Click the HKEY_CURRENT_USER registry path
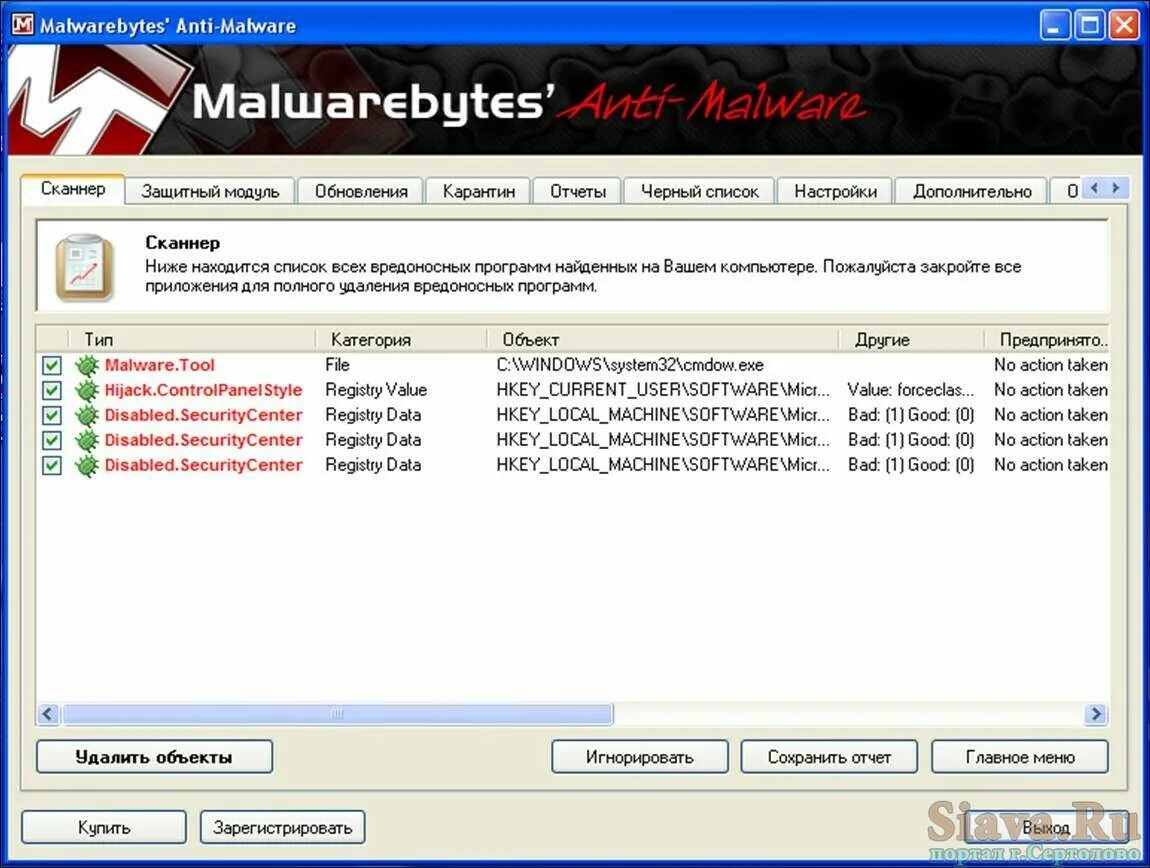Image resolution: width=1150 pixels, height=868 pixels. click(x=663, y=390)
